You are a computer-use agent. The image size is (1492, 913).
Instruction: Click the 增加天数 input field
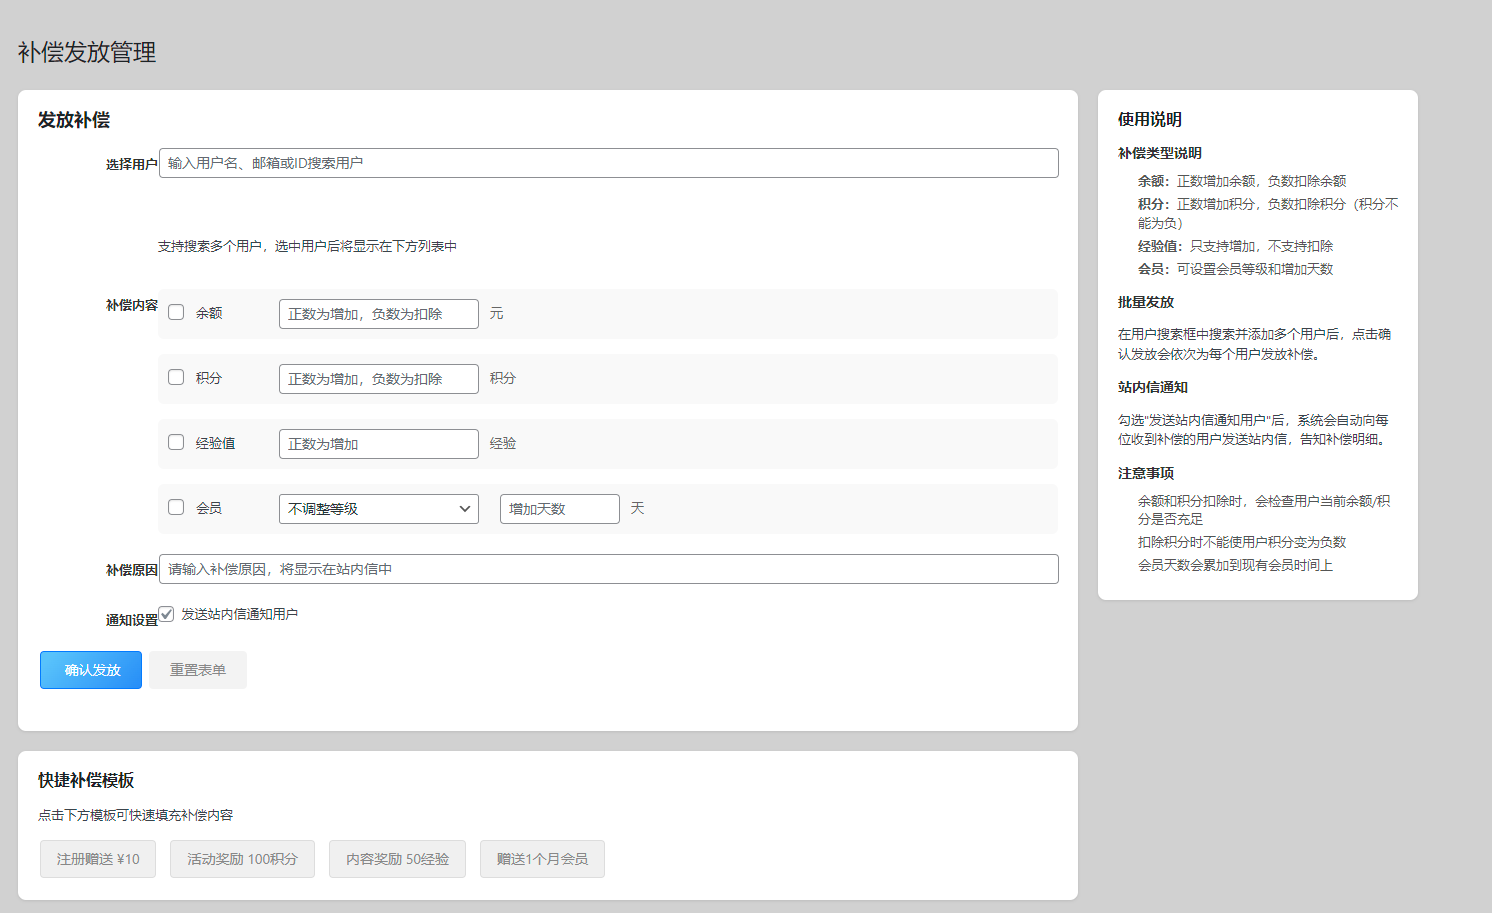click(559, 509)
